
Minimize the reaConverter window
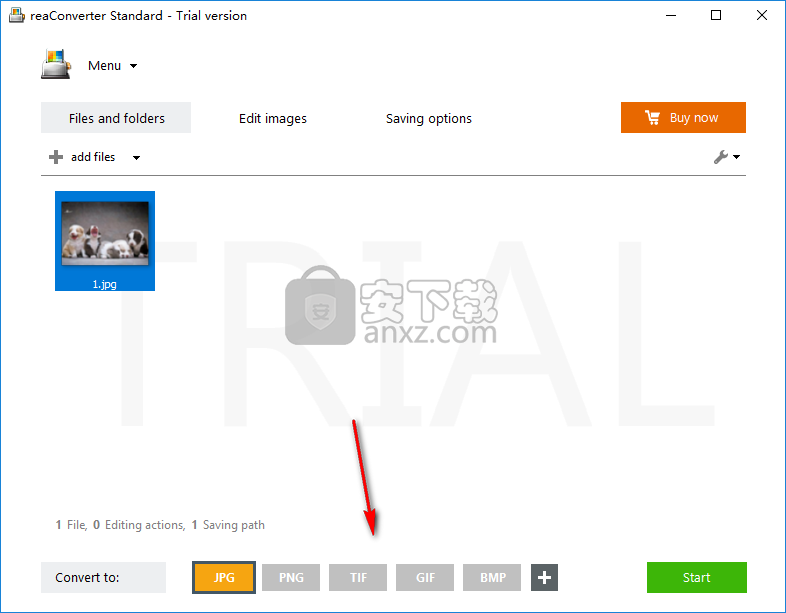tap(671, 16)
